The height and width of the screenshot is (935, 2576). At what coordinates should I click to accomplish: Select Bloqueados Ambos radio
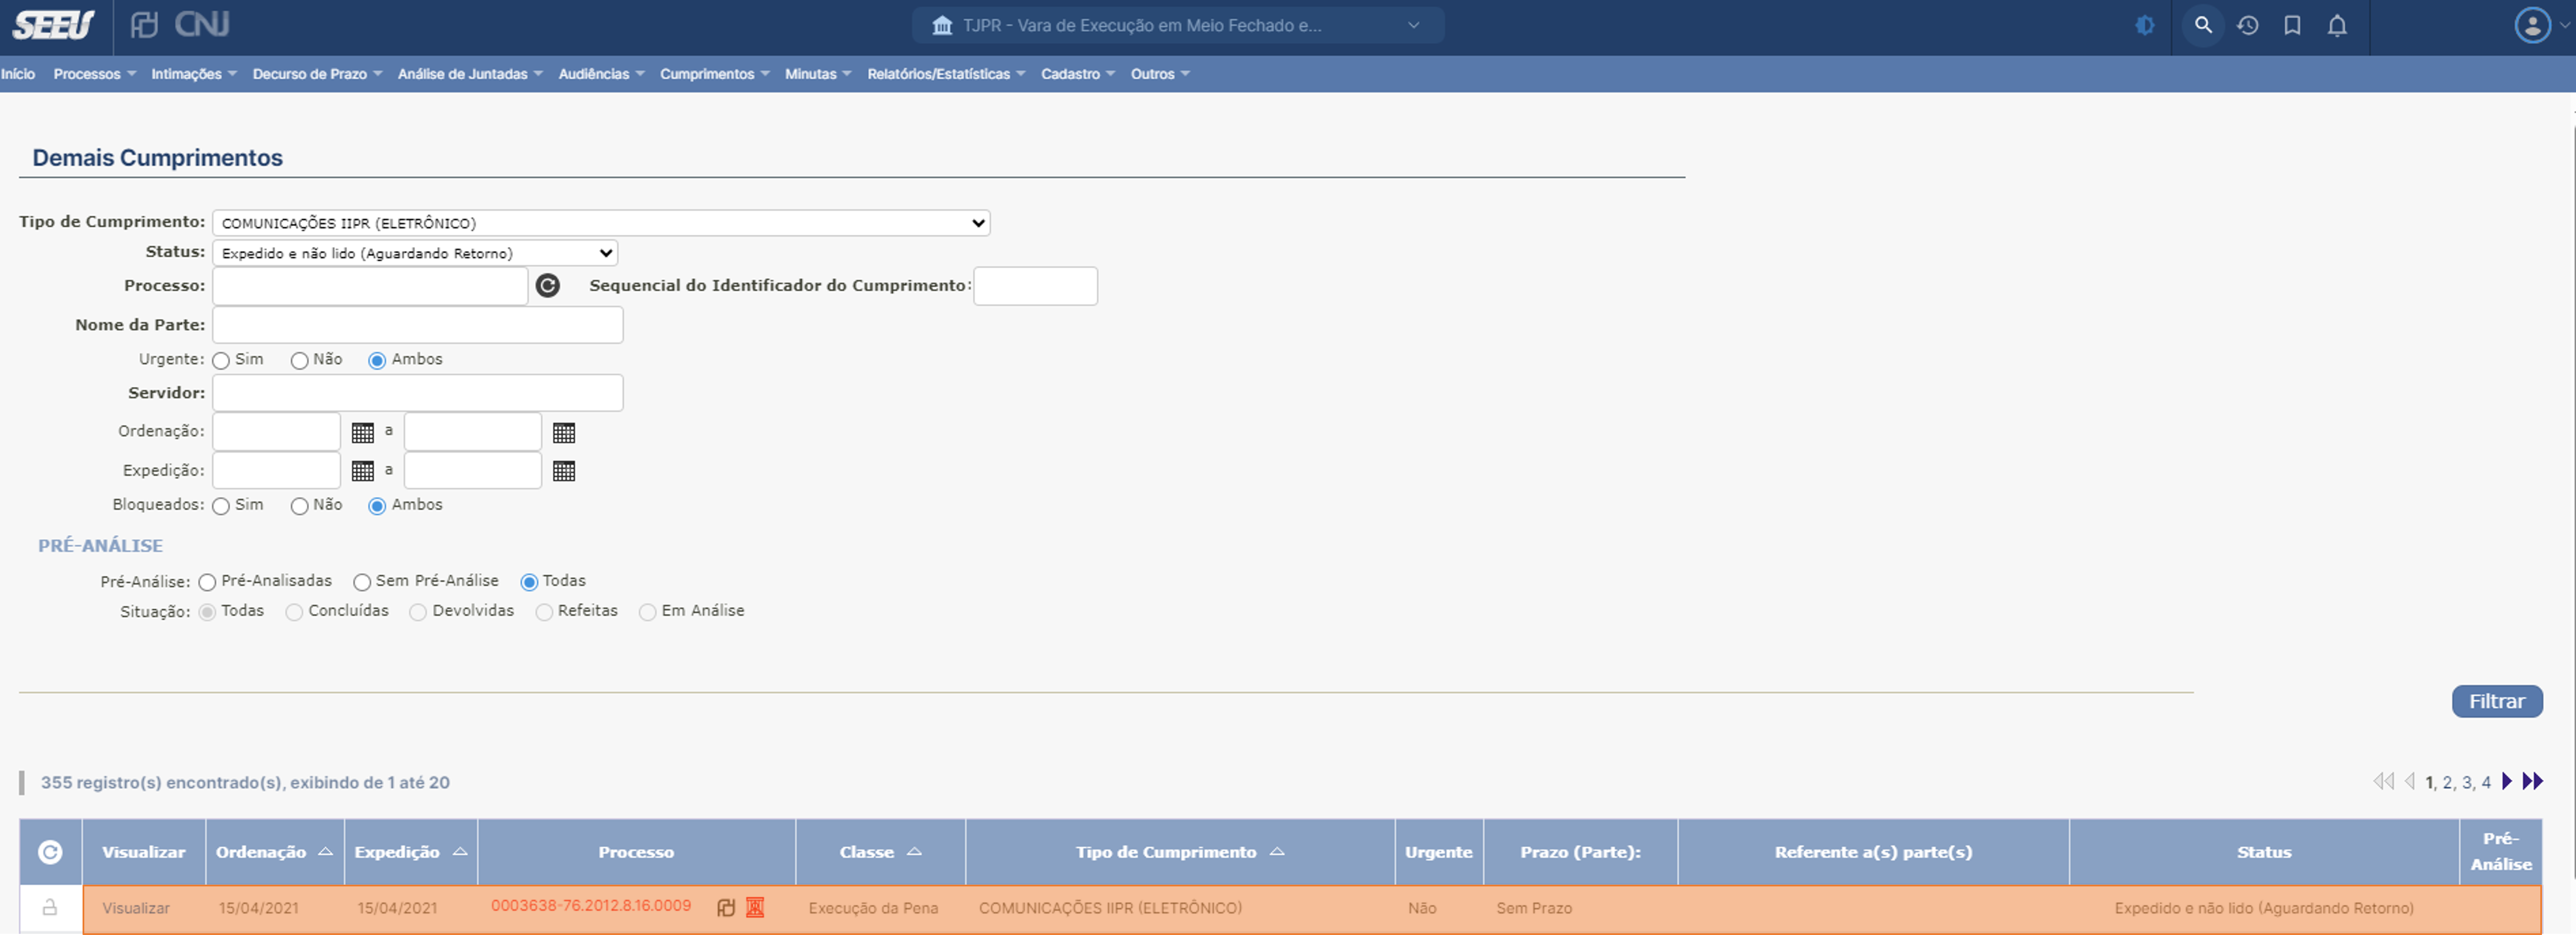(x=377, y=507)
